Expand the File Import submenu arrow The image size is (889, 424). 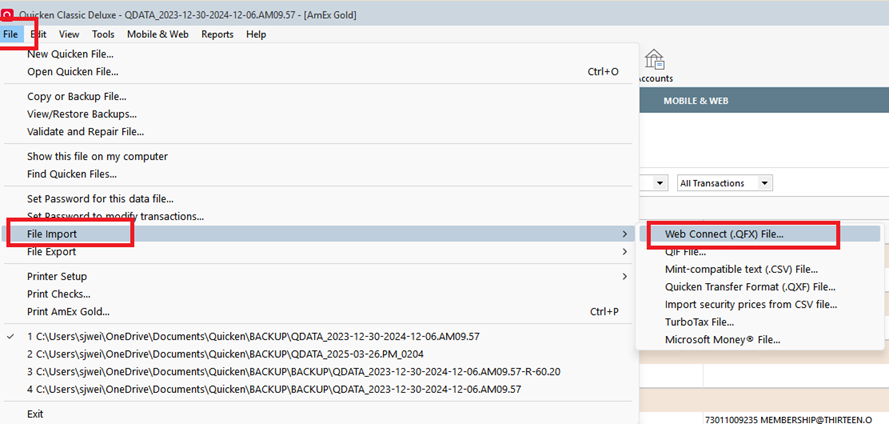coord(625,234)
